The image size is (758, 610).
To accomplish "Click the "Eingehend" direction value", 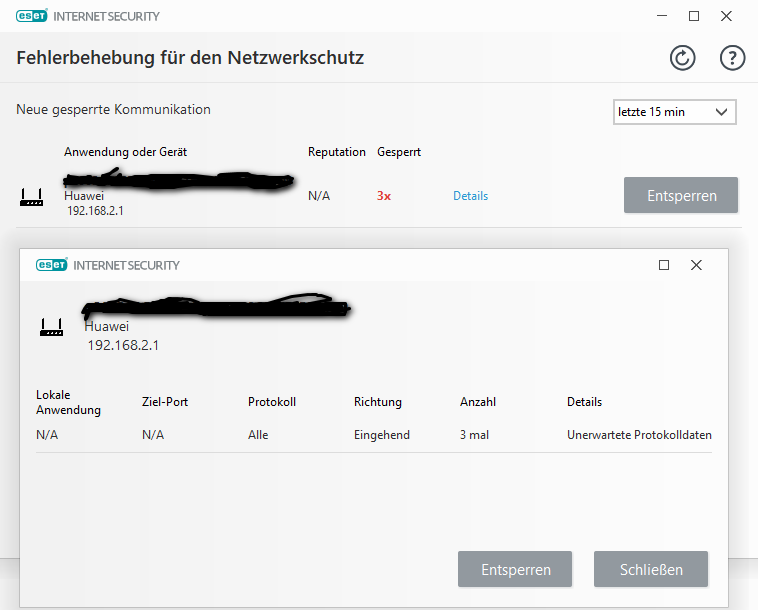I will click(x=381, y=435).
